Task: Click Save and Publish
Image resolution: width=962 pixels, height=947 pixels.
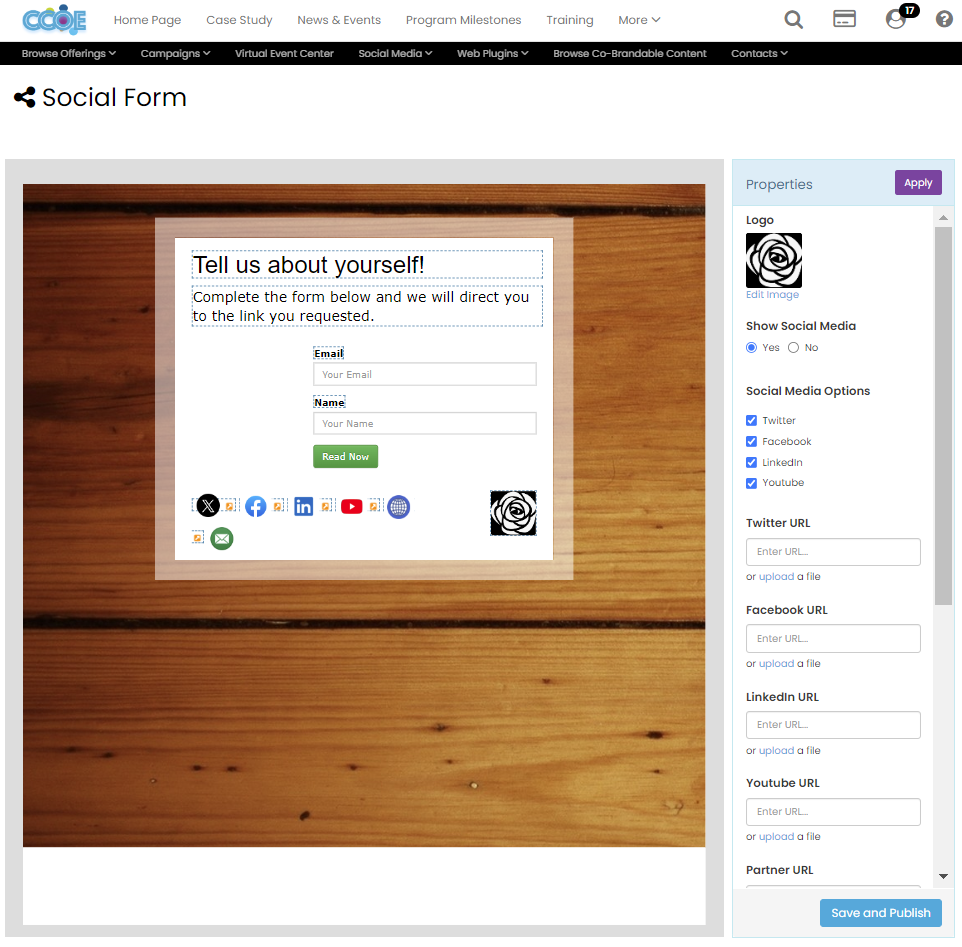Action: point(880,913)
